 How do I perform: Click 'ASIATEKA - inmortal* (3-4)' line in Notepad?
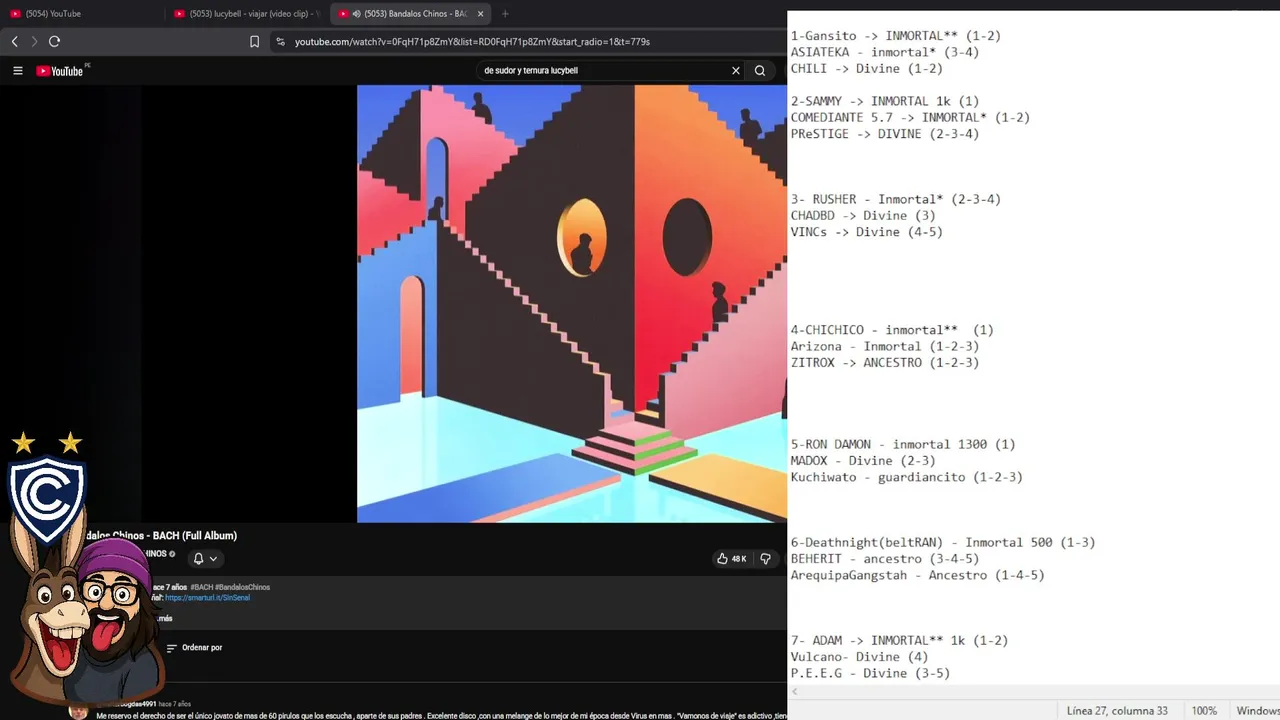(884, 52)
